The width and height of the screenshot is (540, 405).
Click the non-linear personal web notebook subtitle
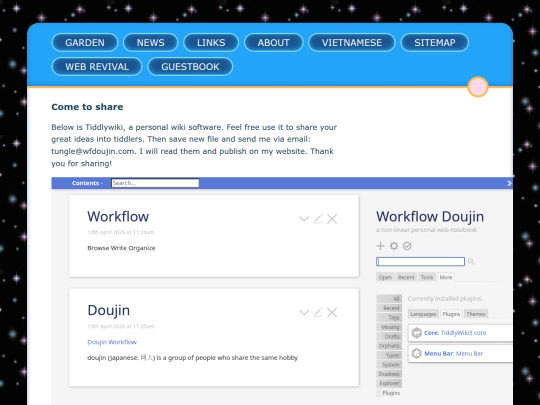(426, 230)
